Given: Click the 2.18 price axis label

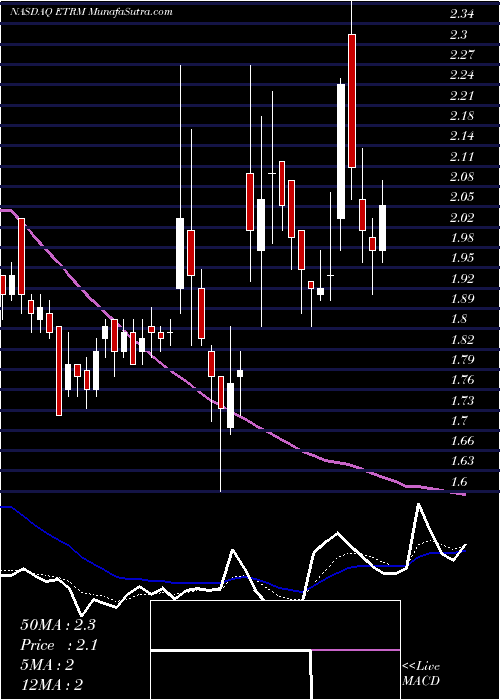Looking at the screenshot, I should 462,116.
